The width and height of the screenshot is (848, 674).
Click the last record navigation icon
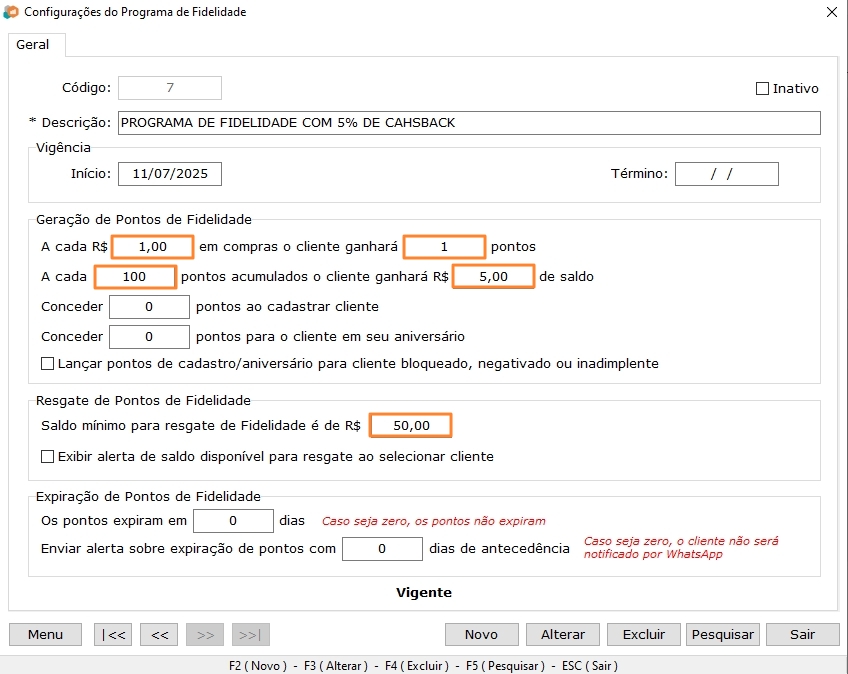pyautogui.click(x=250, y=634)
